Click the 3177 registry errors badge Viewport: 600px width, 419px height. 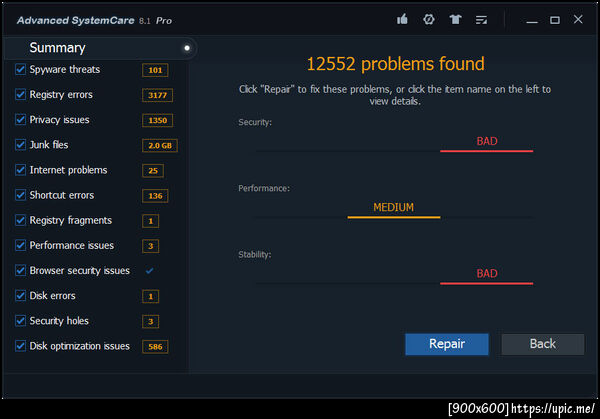pos(157,95)
